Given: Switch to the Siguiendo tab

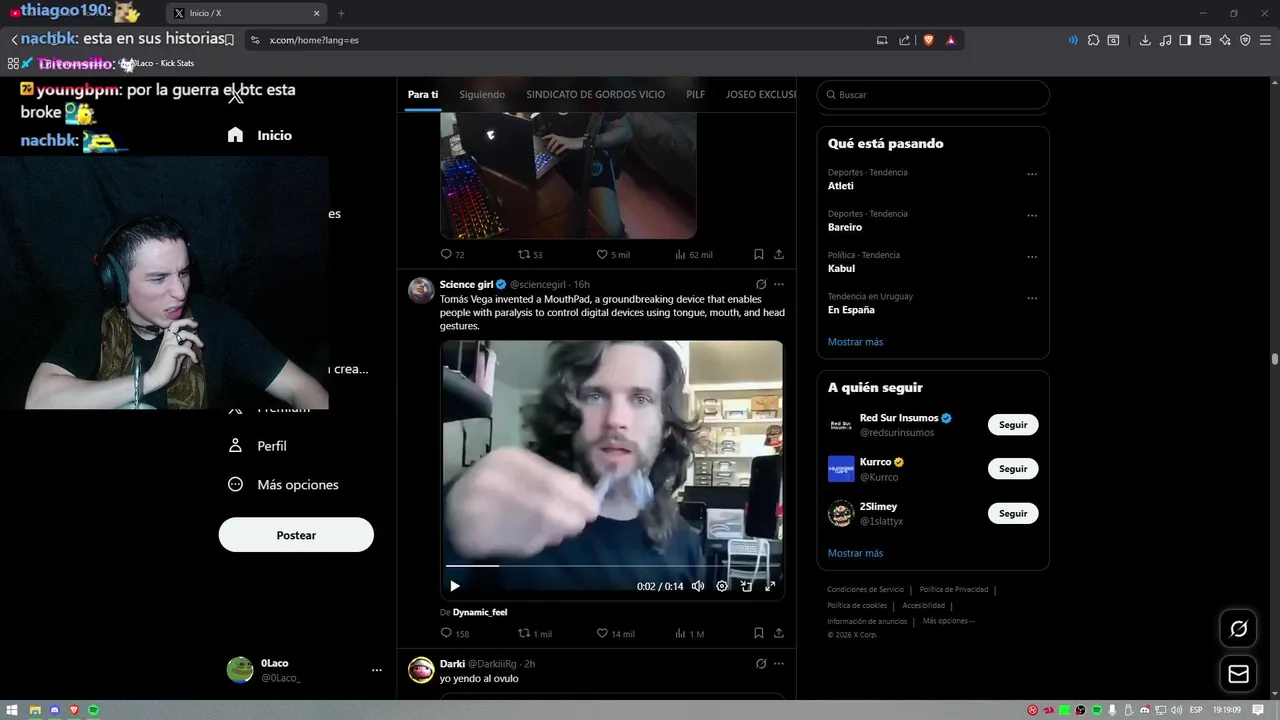Looking at the screenshot, I should (482, 94).
